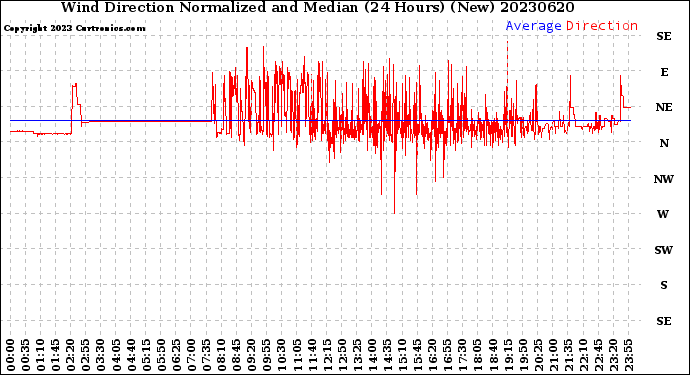Viewport: 690px width, 375px height.
Task: Click the 01:45 time axis label
Action: click(56, 355)
